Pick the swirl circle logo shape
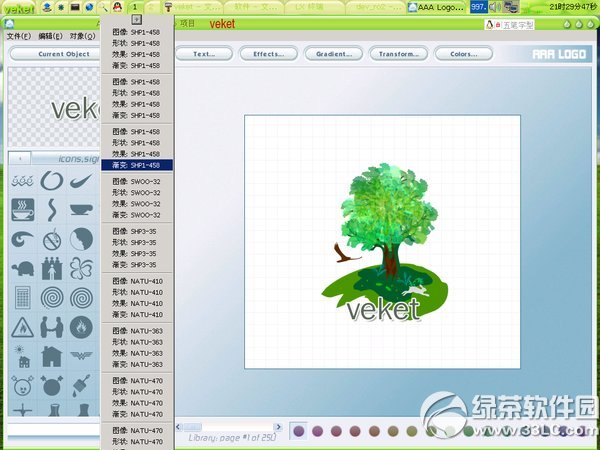The width and height of the screenshot is (600, 450). click(x=52, y=180)
